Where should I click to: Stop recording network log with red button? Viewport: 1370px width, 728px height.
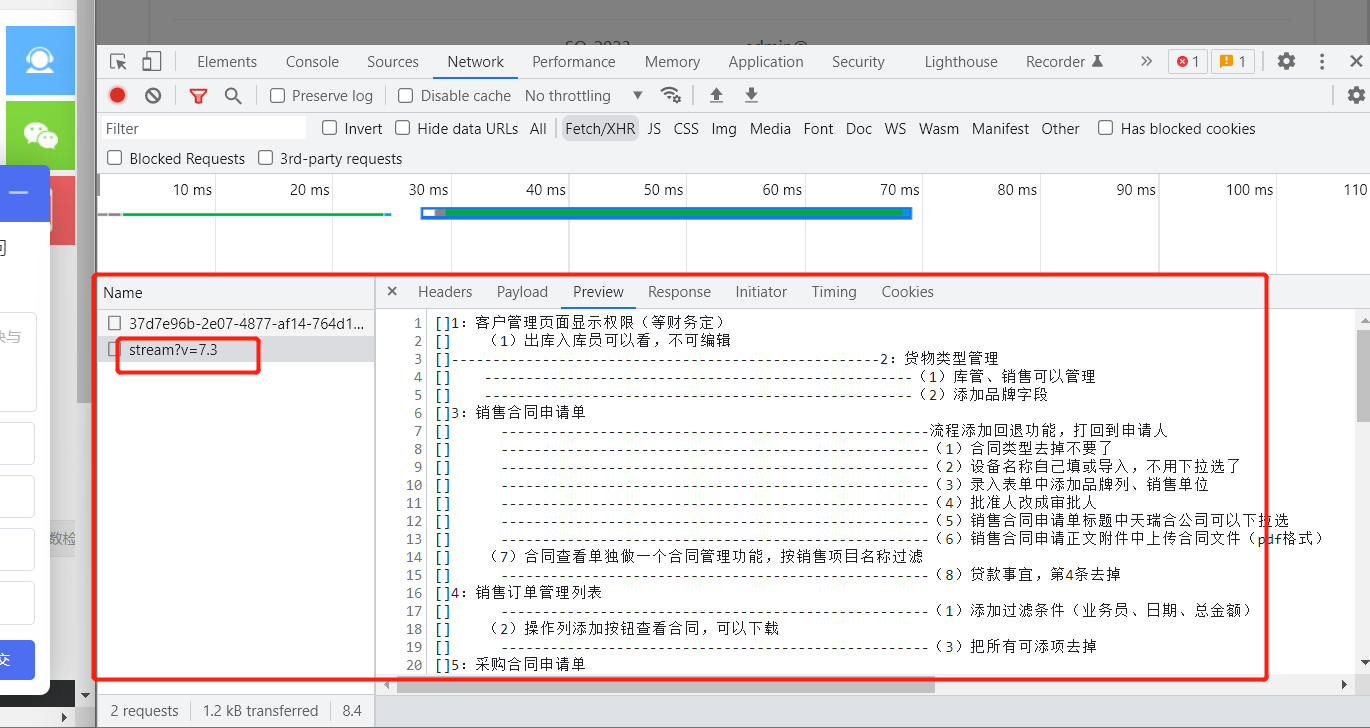[118, 96]
